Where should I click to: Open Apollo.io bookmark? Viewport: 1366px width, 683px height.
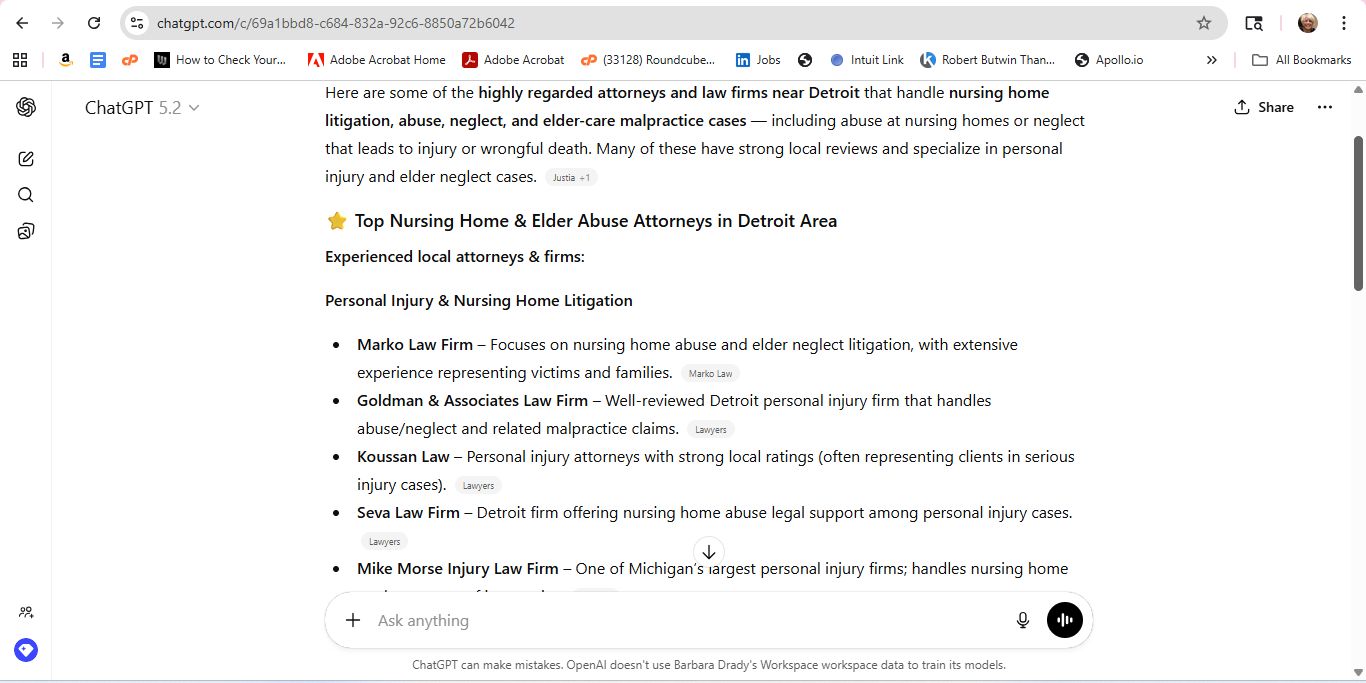(x=1109, y=60)
